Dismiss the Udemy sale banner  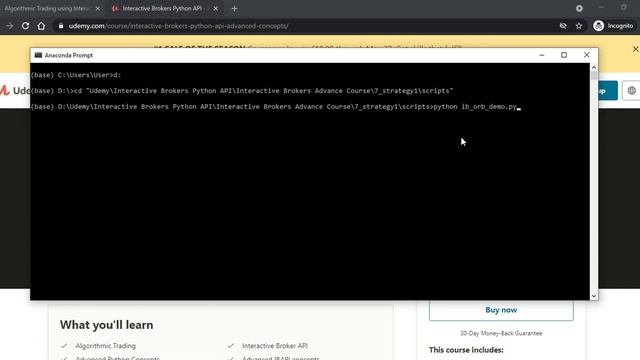(635, 49)
